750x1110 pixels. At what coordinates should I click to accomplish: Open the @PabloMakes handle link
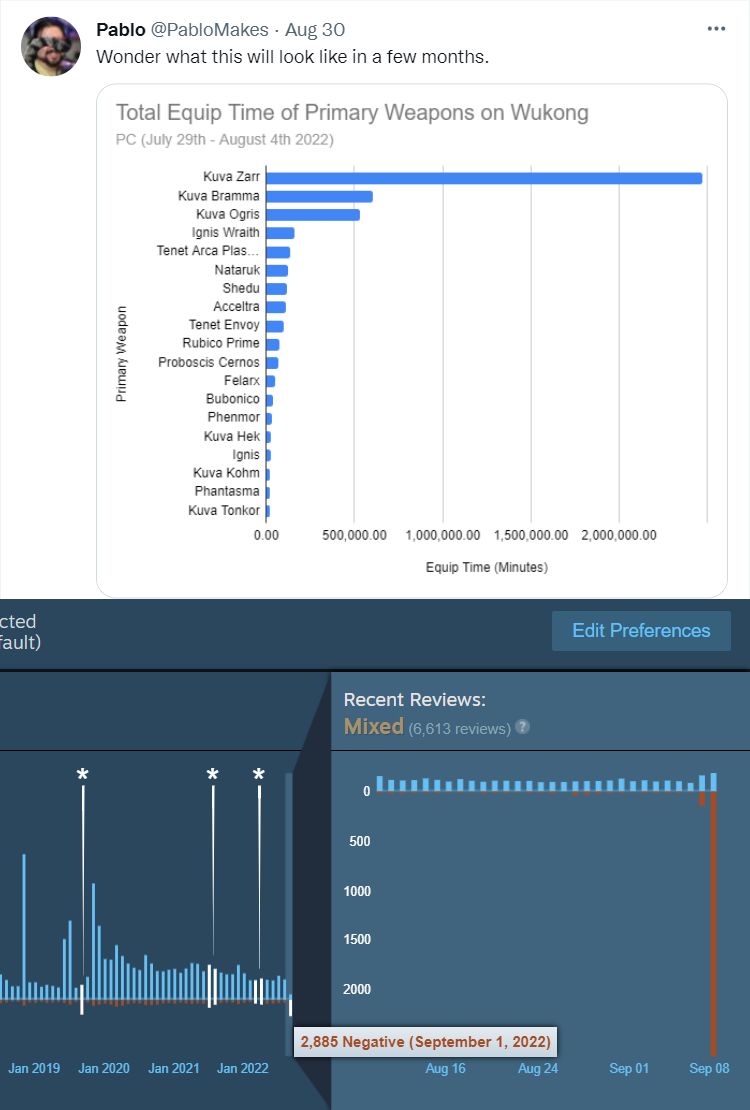(209, 30)
